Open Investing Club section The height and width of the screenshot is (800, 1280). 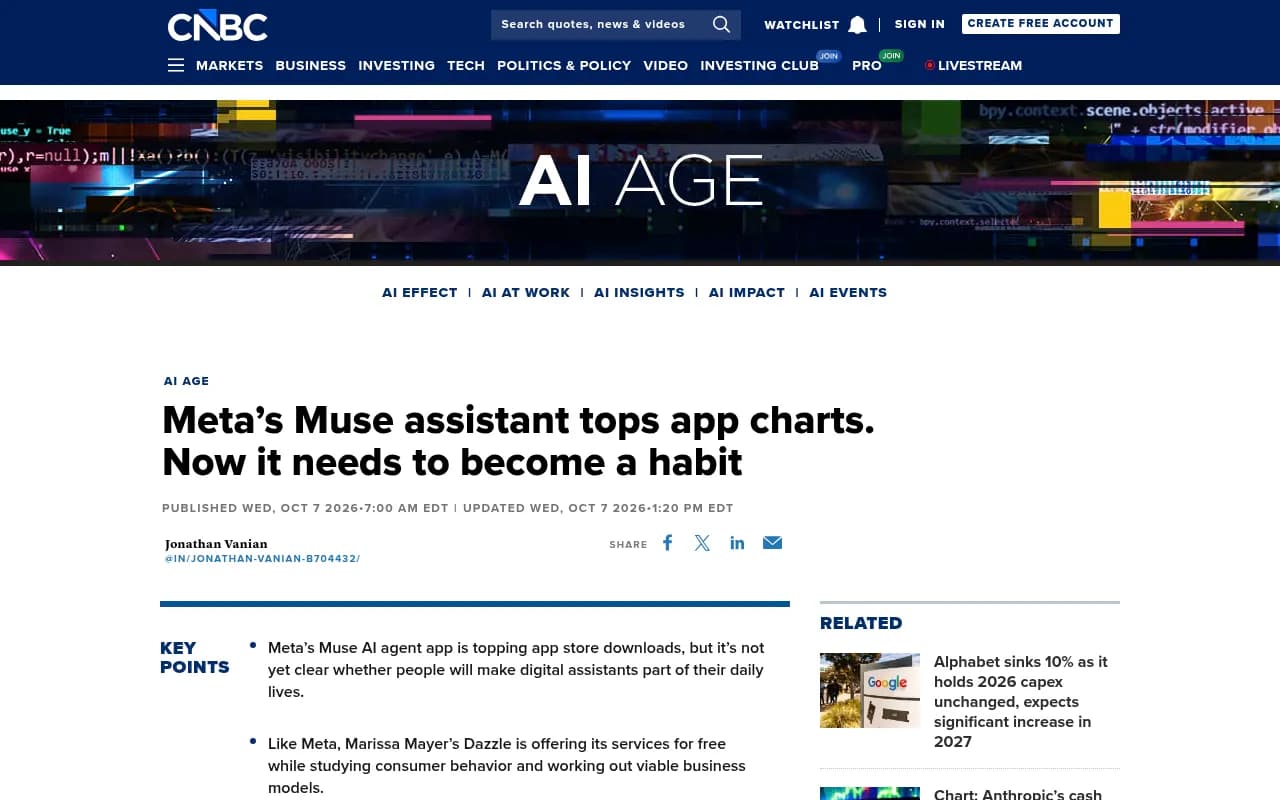[x=759, y=65]
